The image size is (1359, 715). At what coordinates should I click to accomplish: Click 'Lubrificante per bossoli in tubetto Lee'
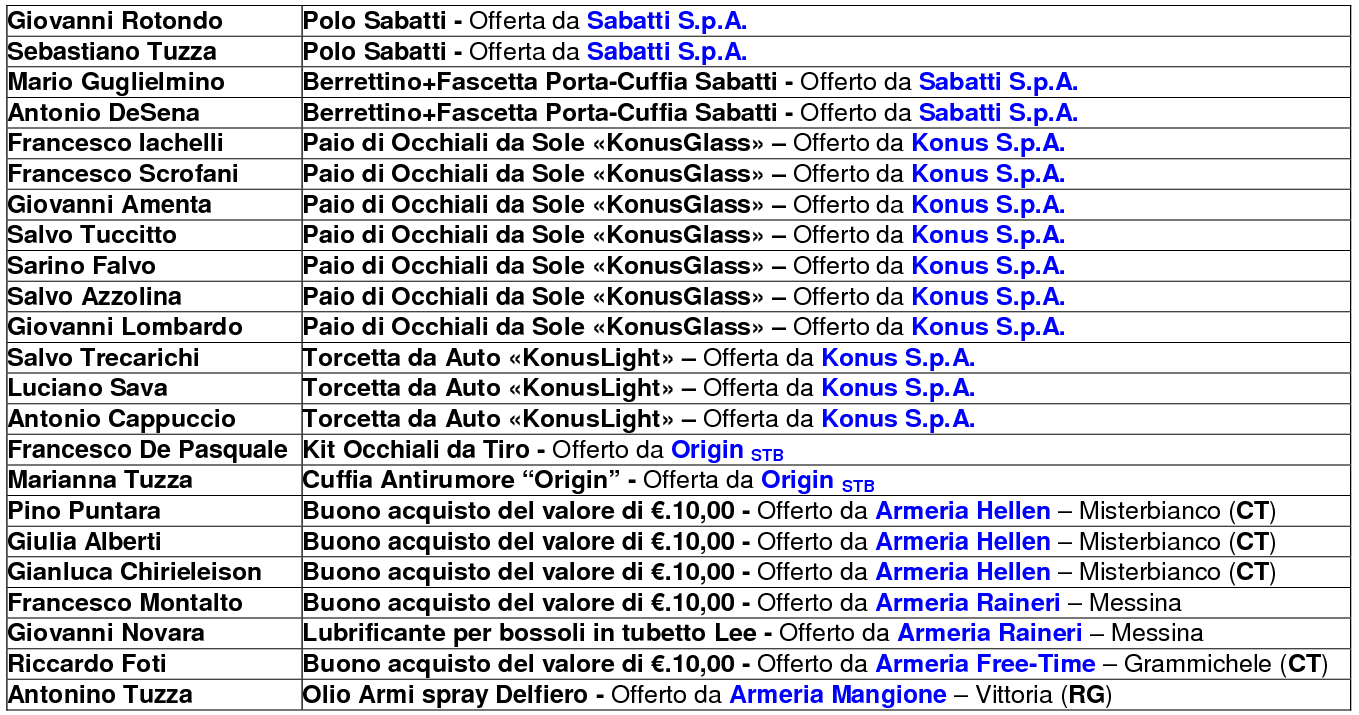click(529, 633)
